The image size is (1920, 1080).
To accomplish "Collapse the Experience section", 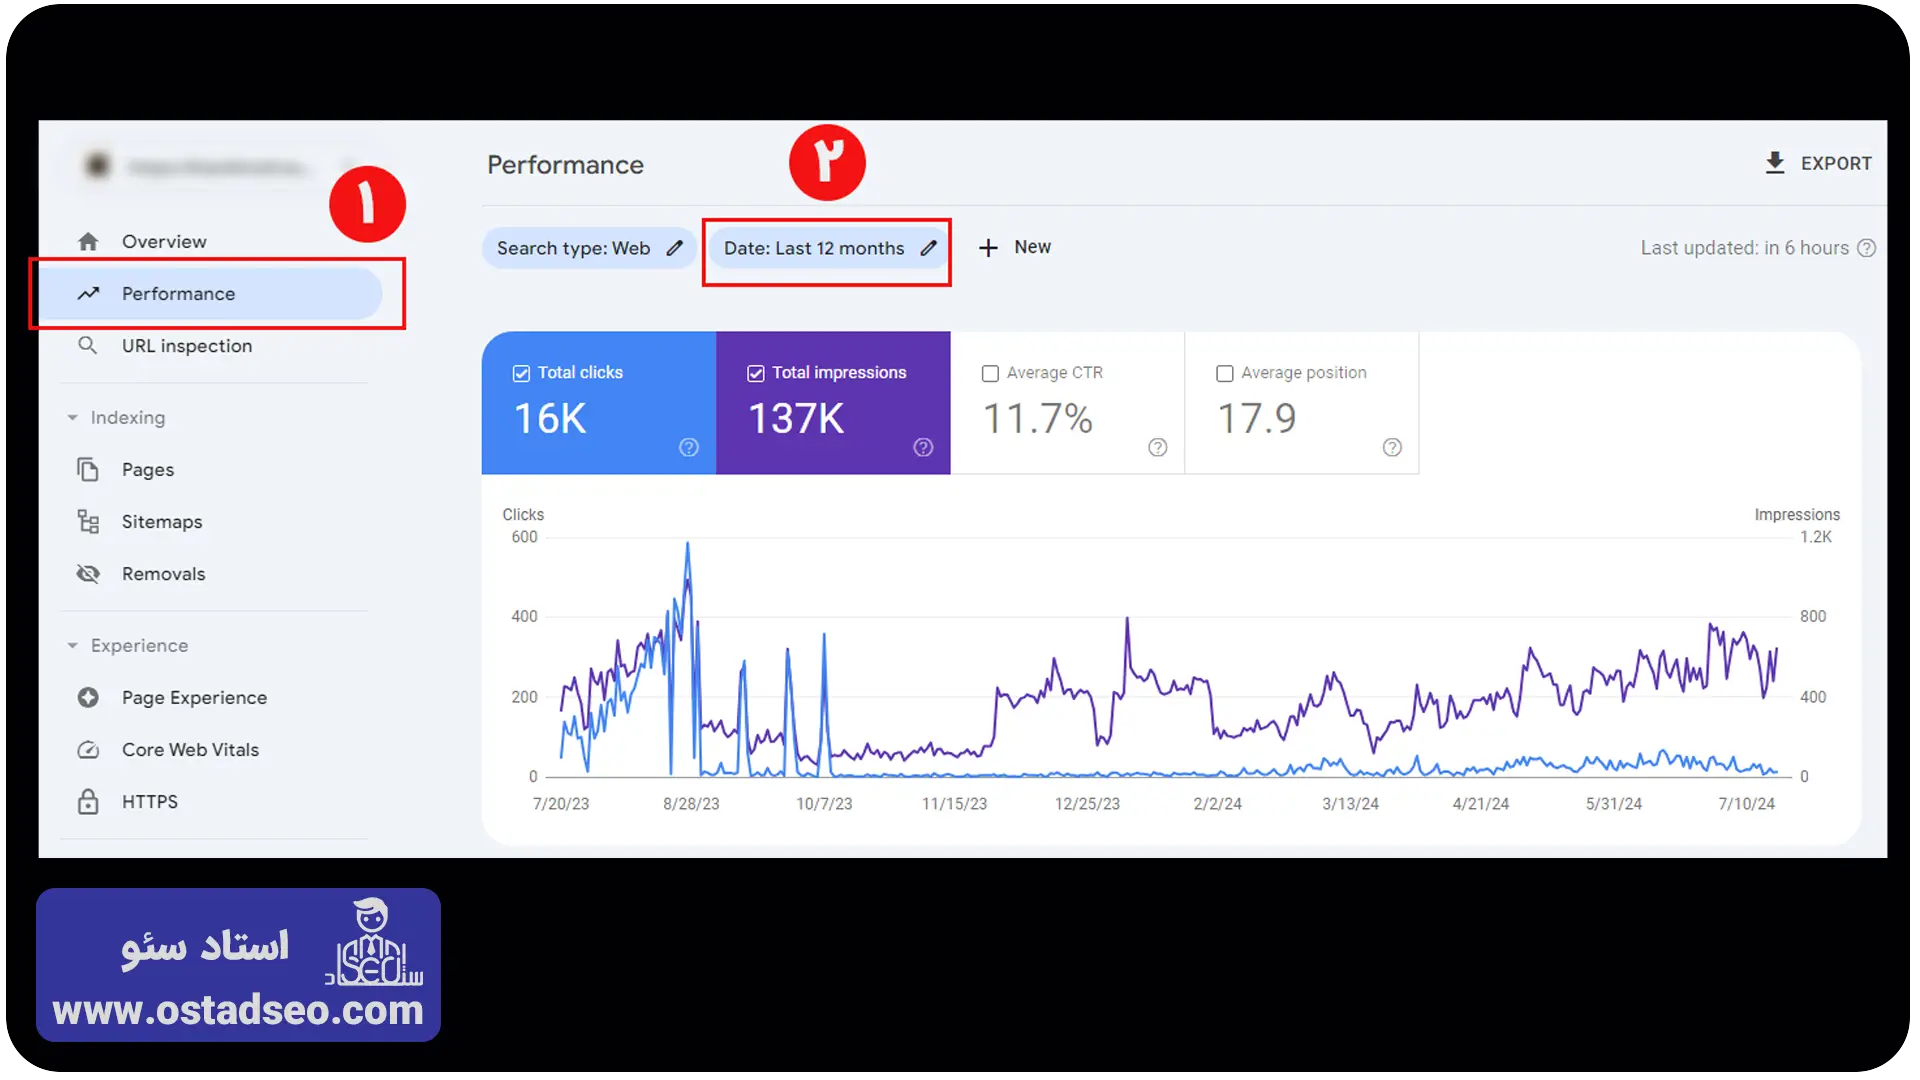I will coord(73,646).
